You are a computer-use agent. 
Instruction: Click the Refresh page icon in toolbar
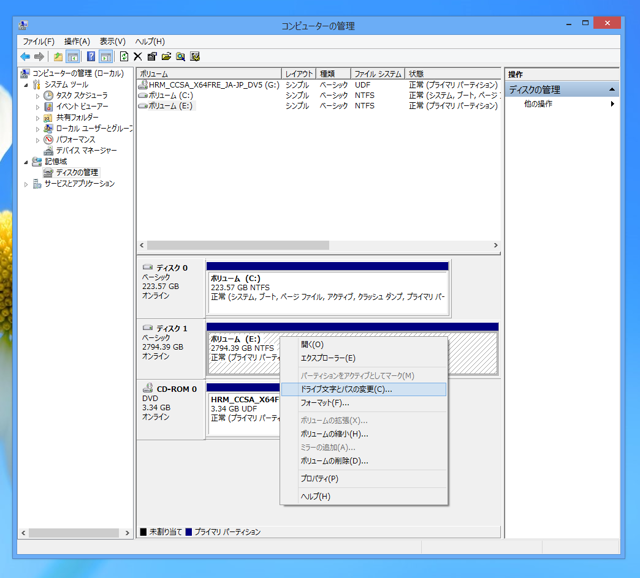point(124,57)
